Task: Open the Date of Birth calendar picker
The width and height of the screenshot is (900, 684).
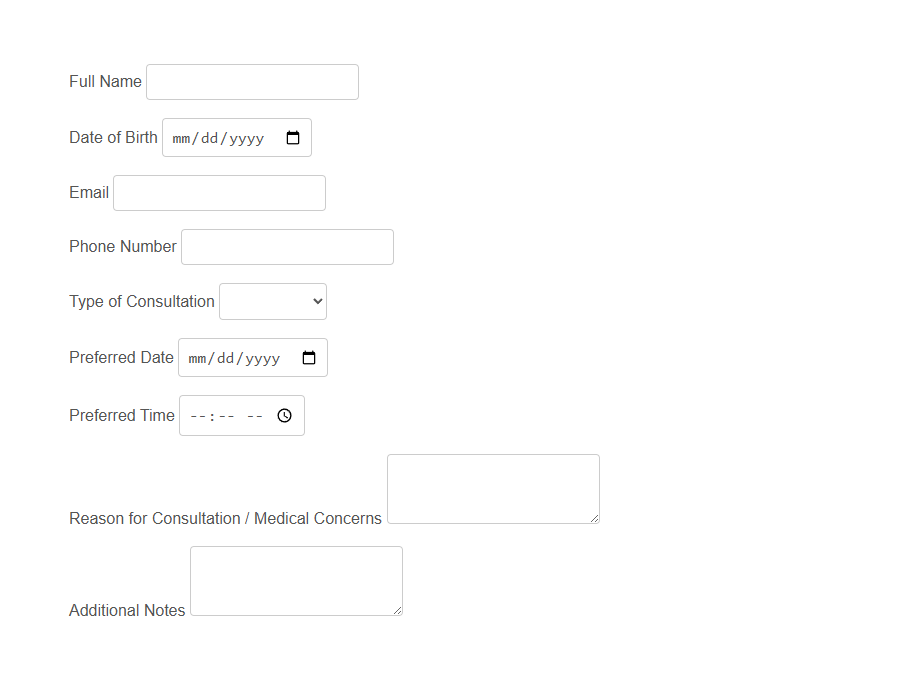Action: 292,137
